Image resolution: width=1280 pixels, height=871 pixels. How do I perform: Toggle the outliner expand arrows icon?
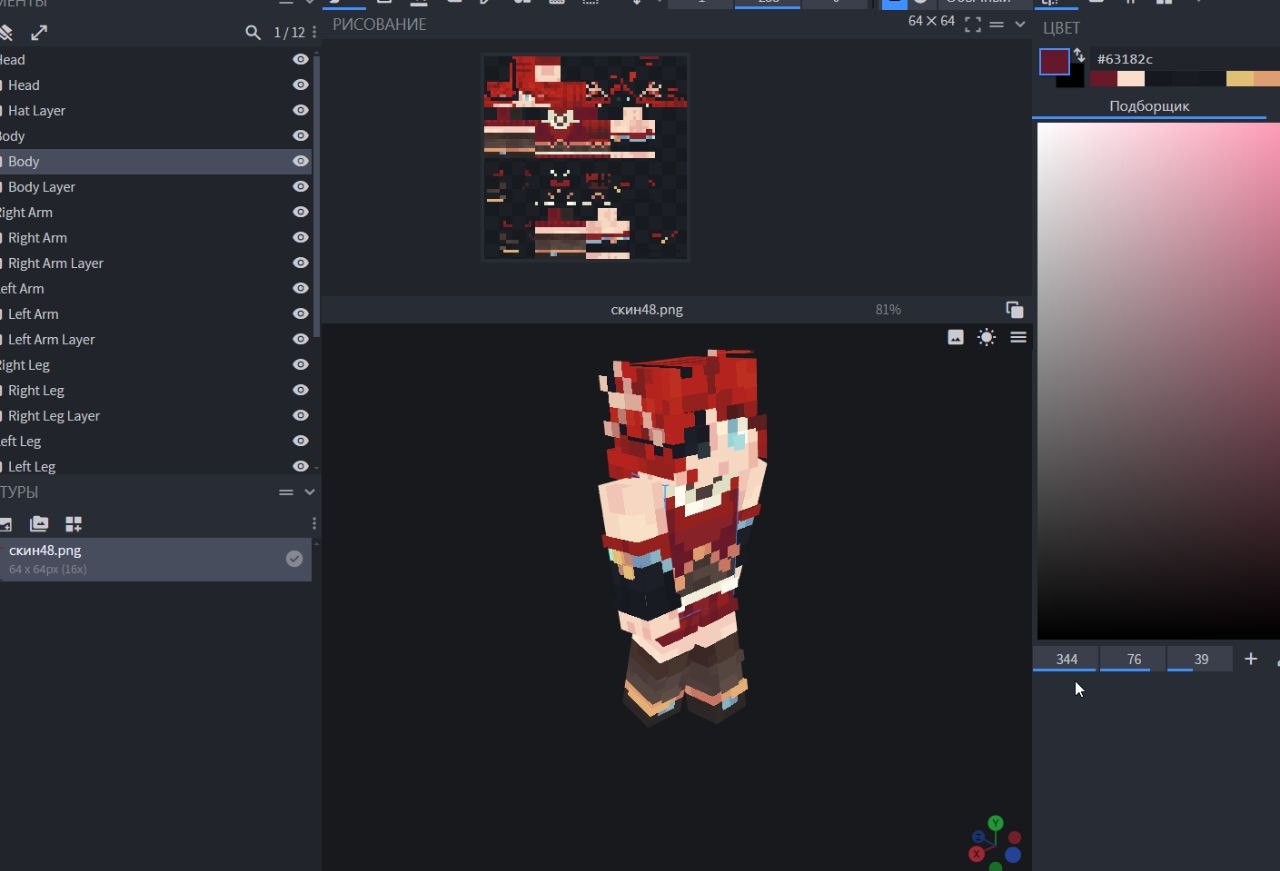[39, 33]
